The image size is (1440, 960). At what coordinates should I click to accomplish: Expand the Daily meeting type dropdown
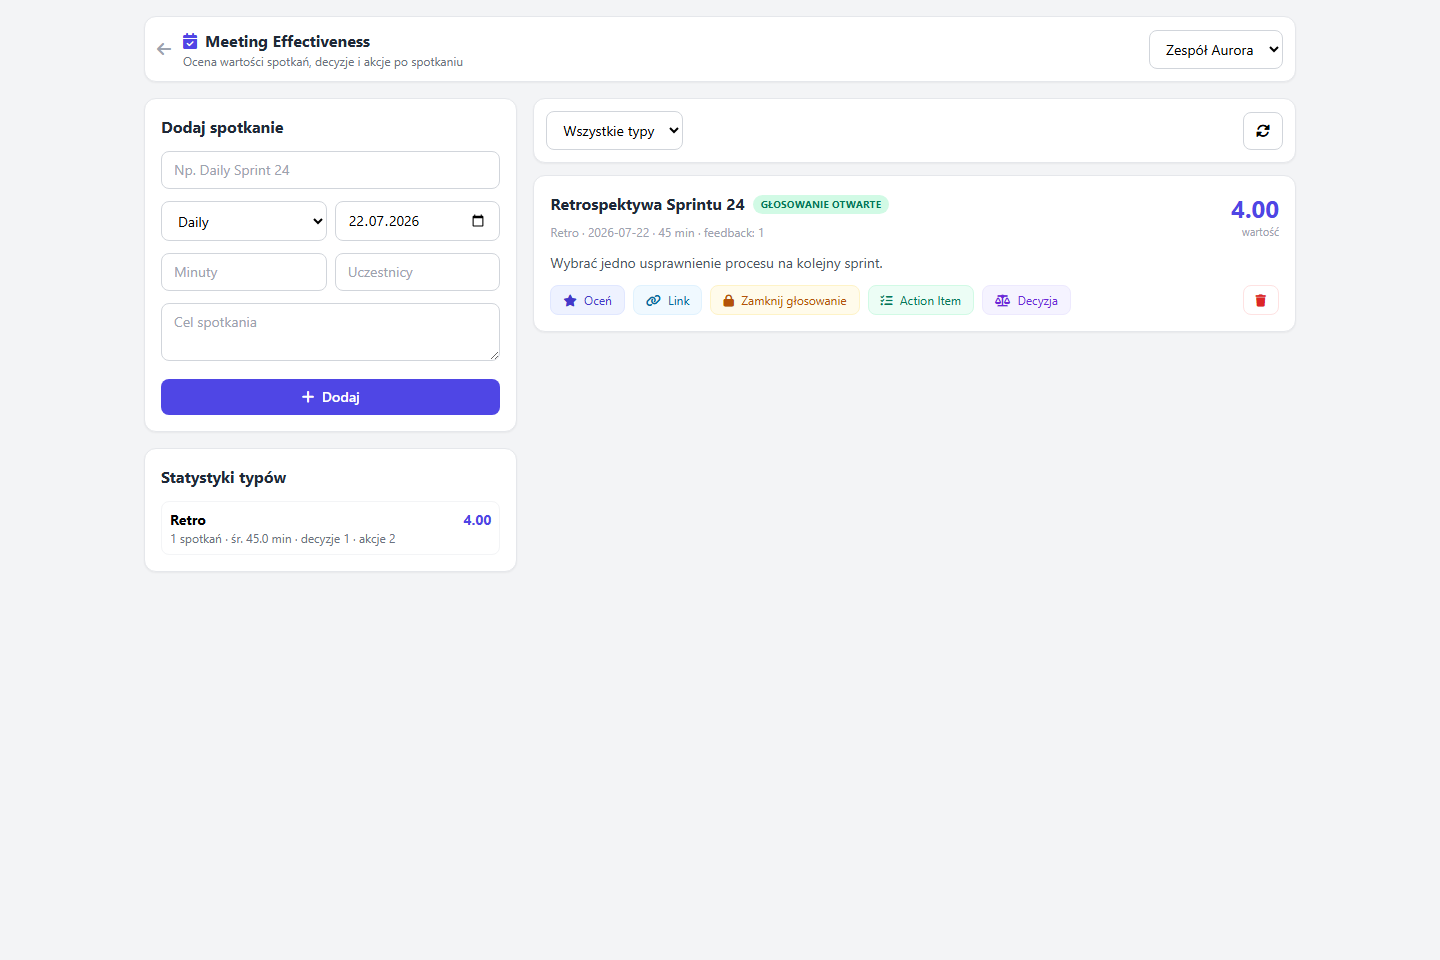click(x=244, y=221)
